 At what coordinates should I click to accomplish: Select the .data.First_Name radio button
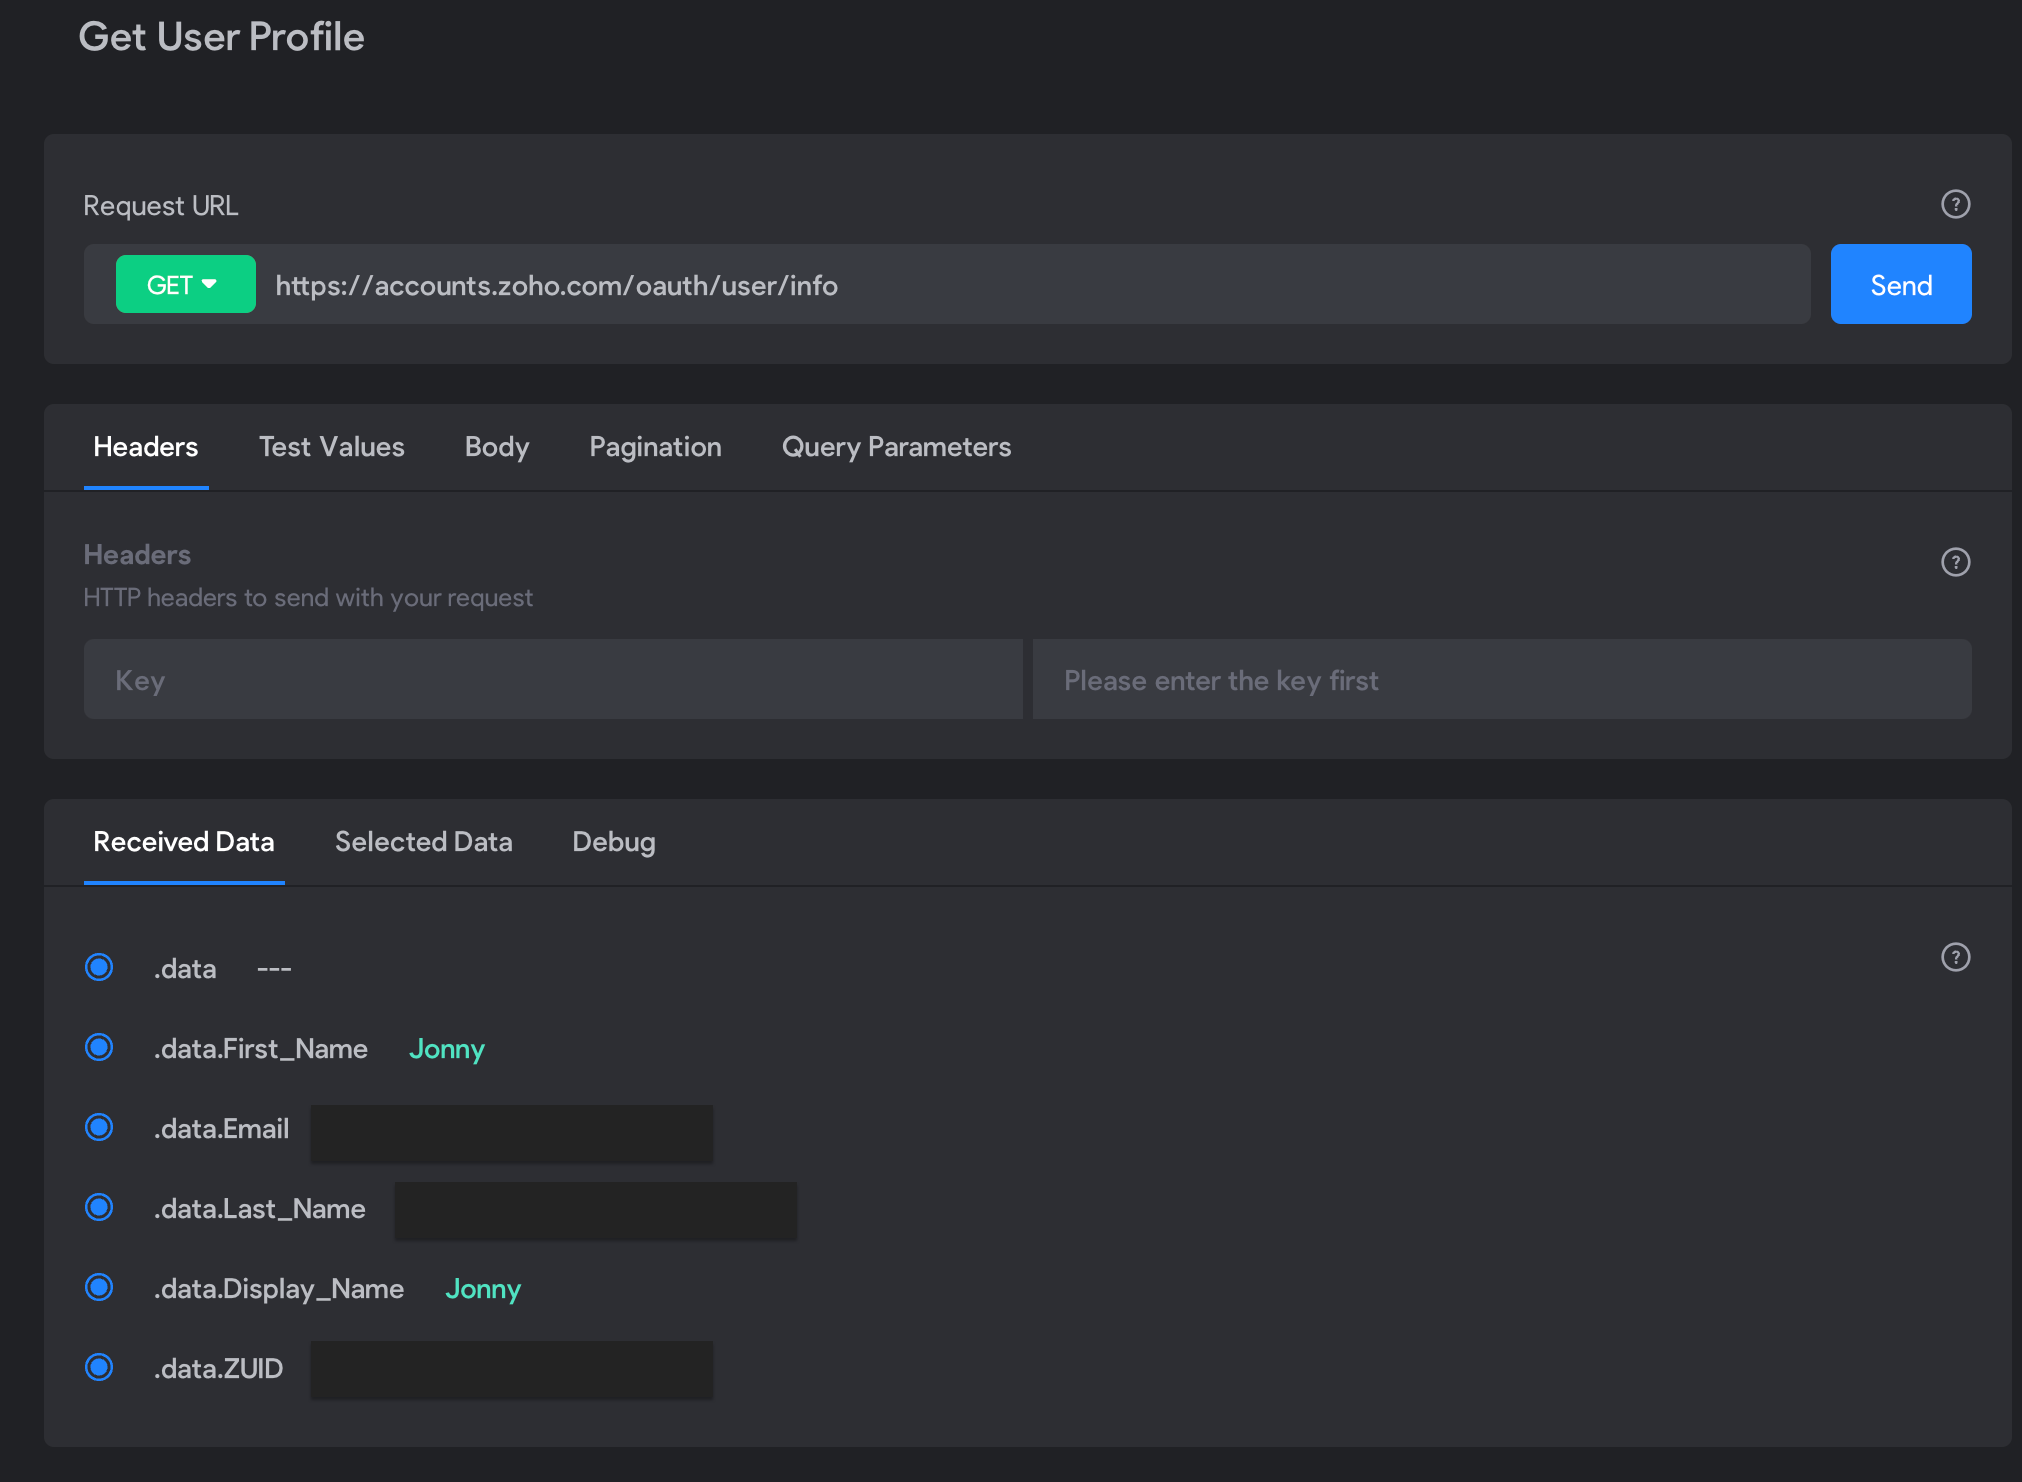click(99, 1047)
